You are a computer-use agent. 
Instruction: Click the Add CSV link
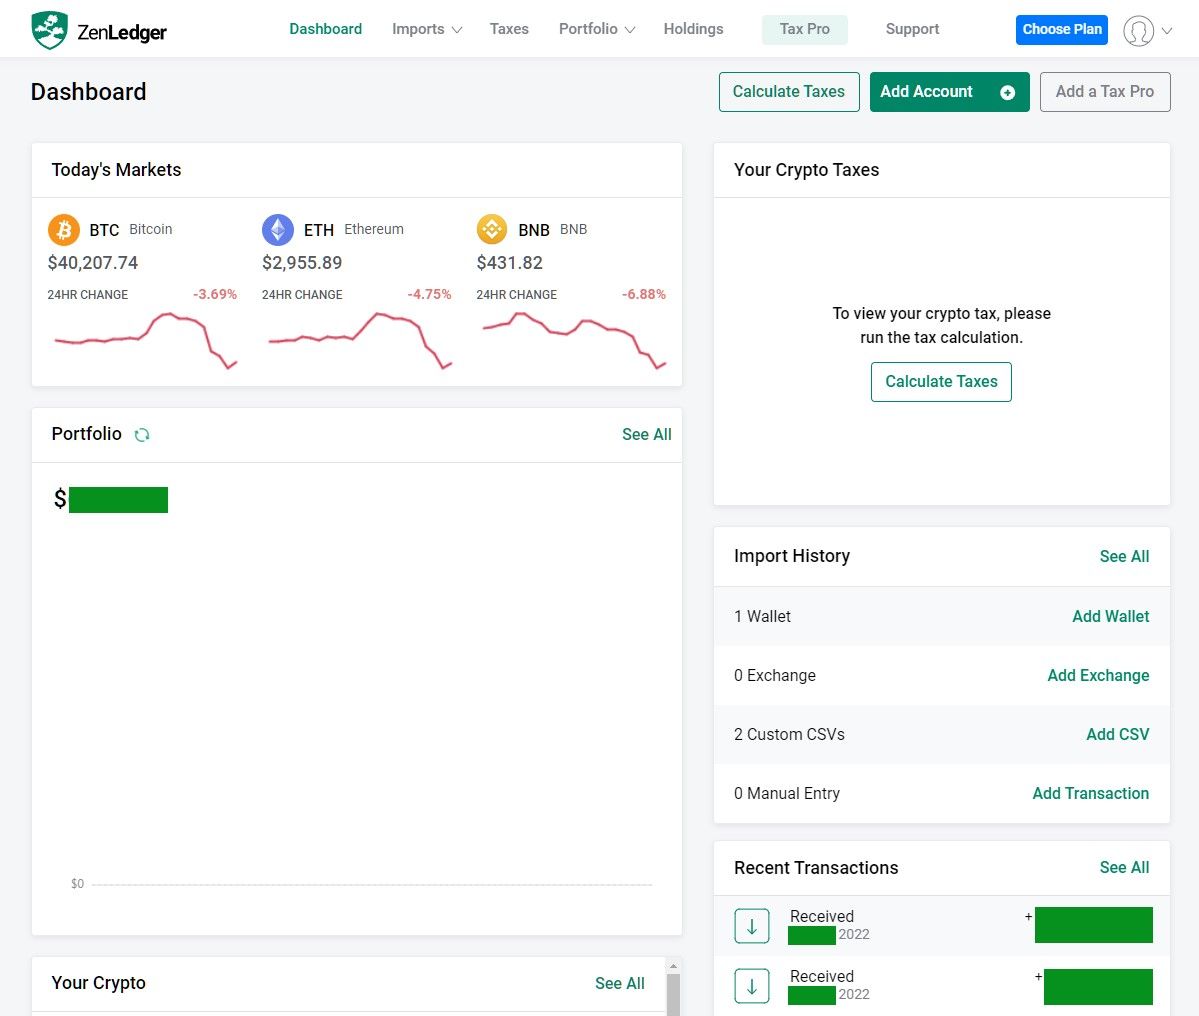point(1118,734)
